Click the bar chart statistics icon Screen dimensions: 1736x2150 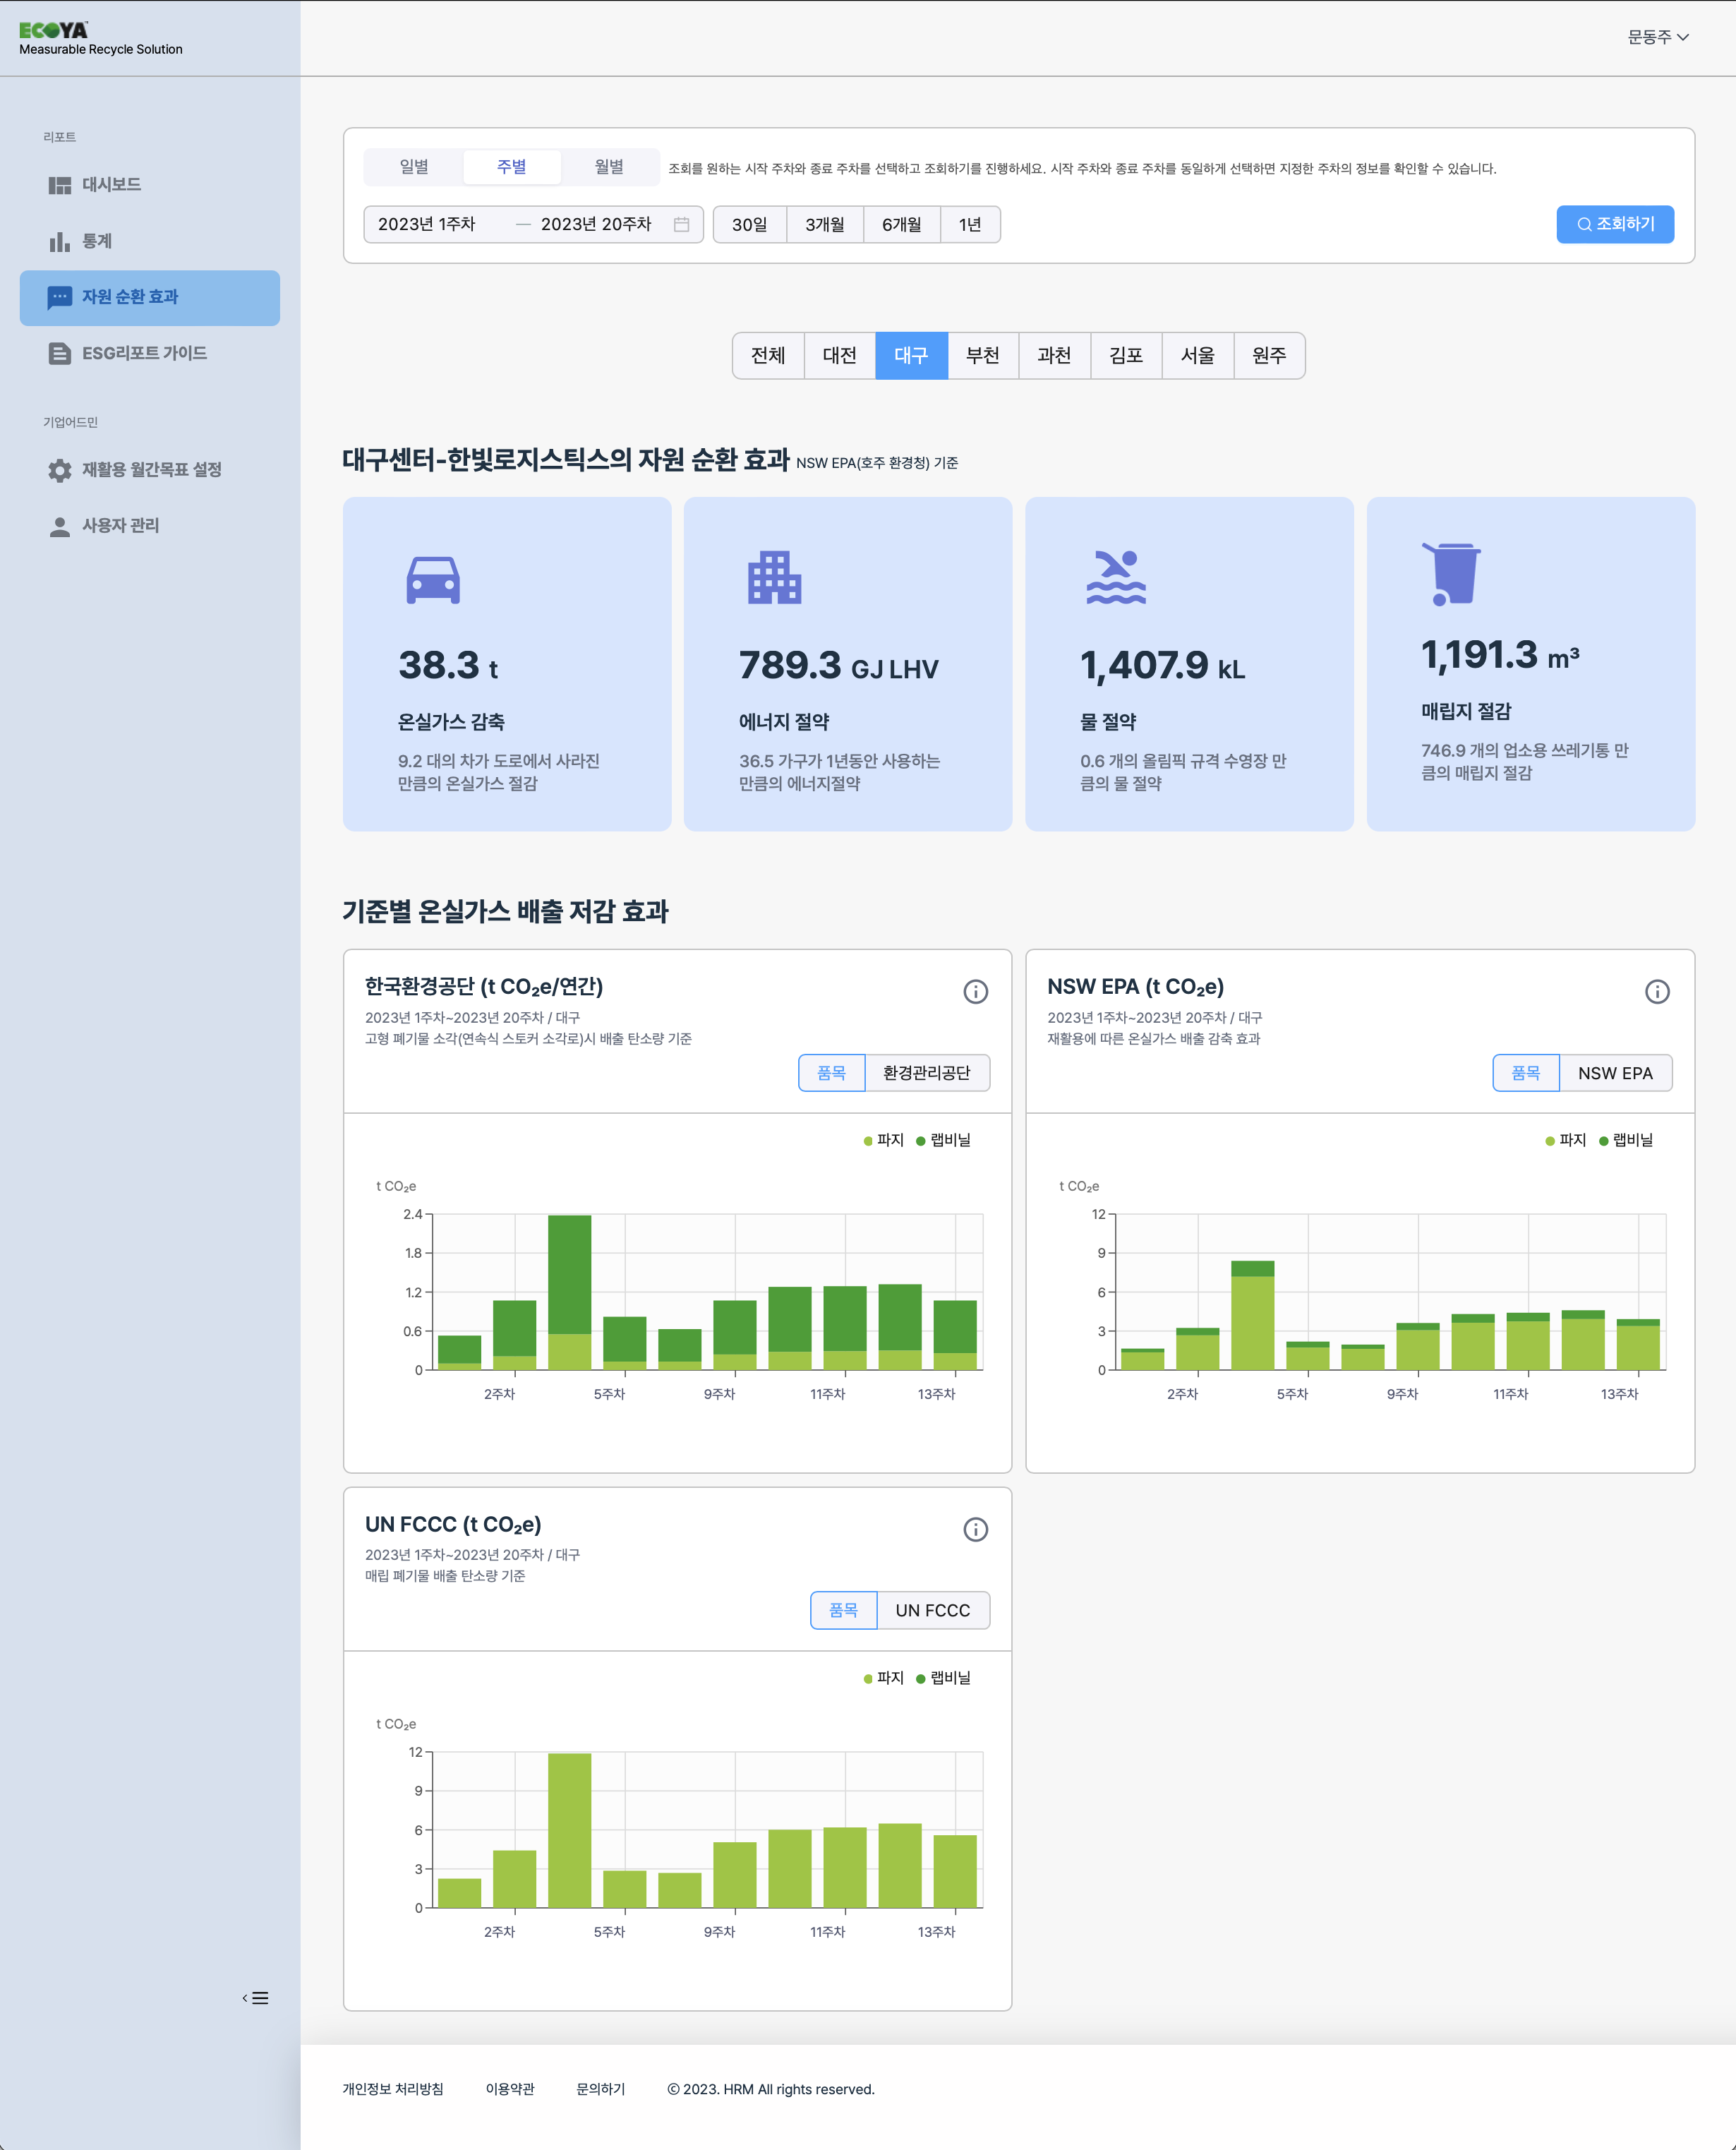click(60, 241)
